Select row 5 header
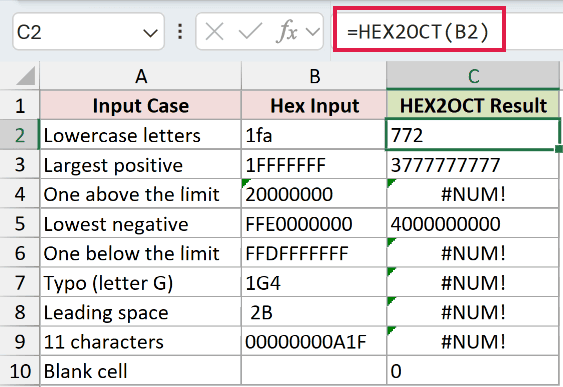563x387 pixels. tap(20, 223)
